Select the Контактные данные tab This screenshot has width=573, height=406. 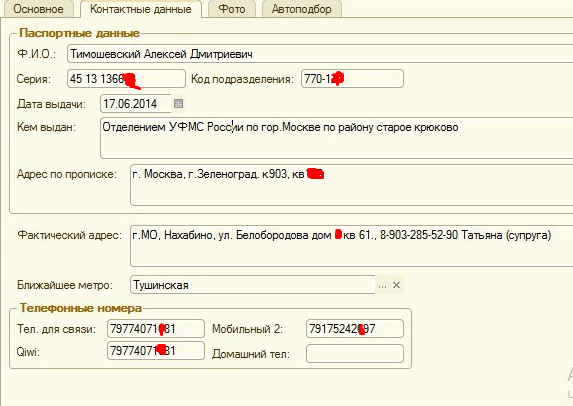(x=141, y=9)
